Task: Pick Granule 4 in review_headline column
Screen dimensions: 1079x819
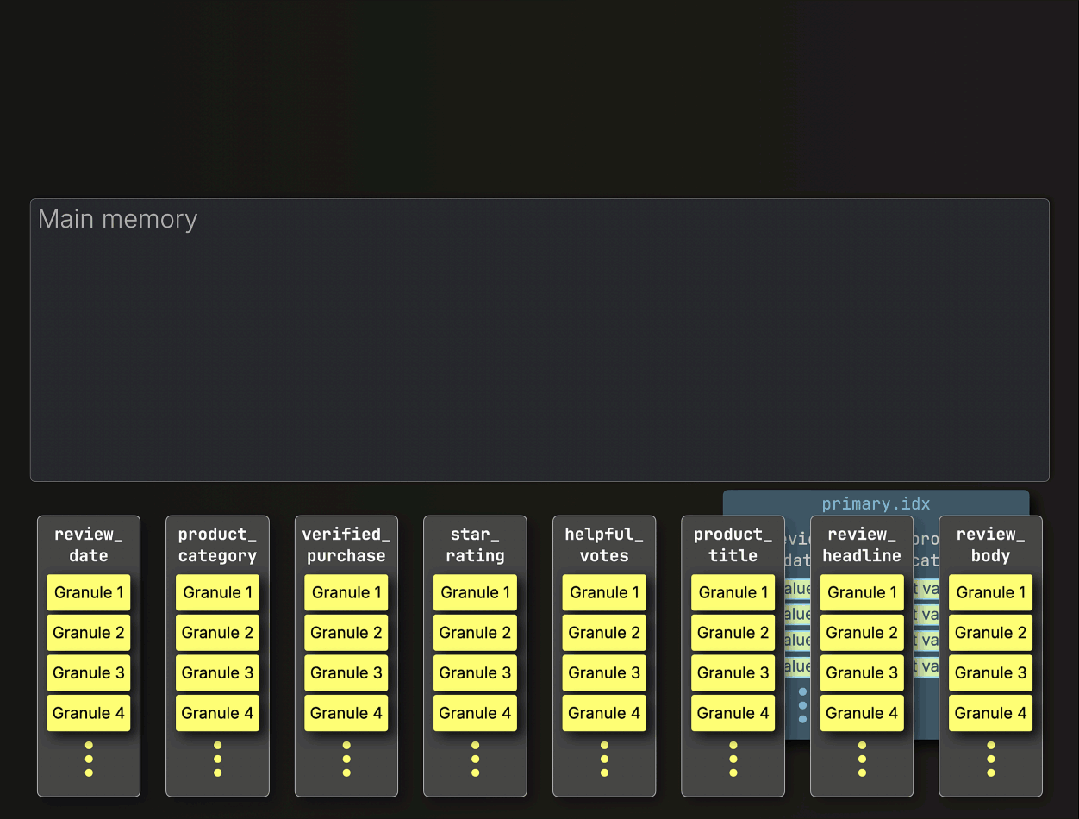Action: coord(862,713)
